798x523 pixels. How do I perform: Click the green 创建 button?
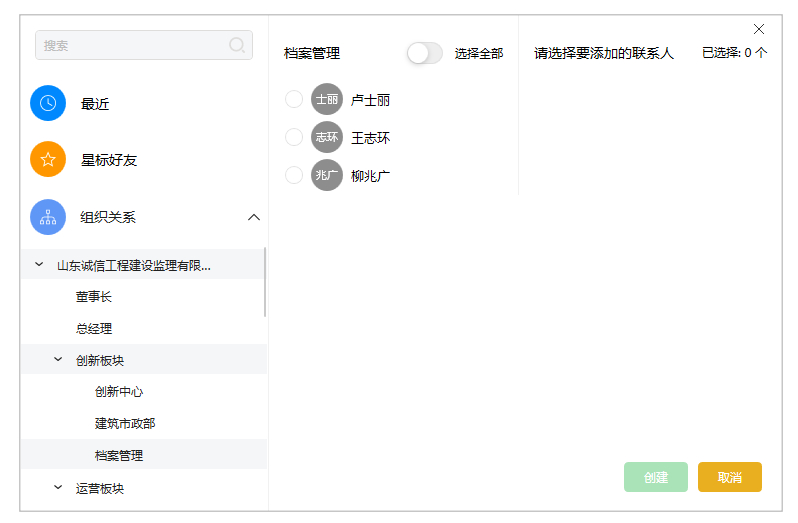(x=656, y=477)
